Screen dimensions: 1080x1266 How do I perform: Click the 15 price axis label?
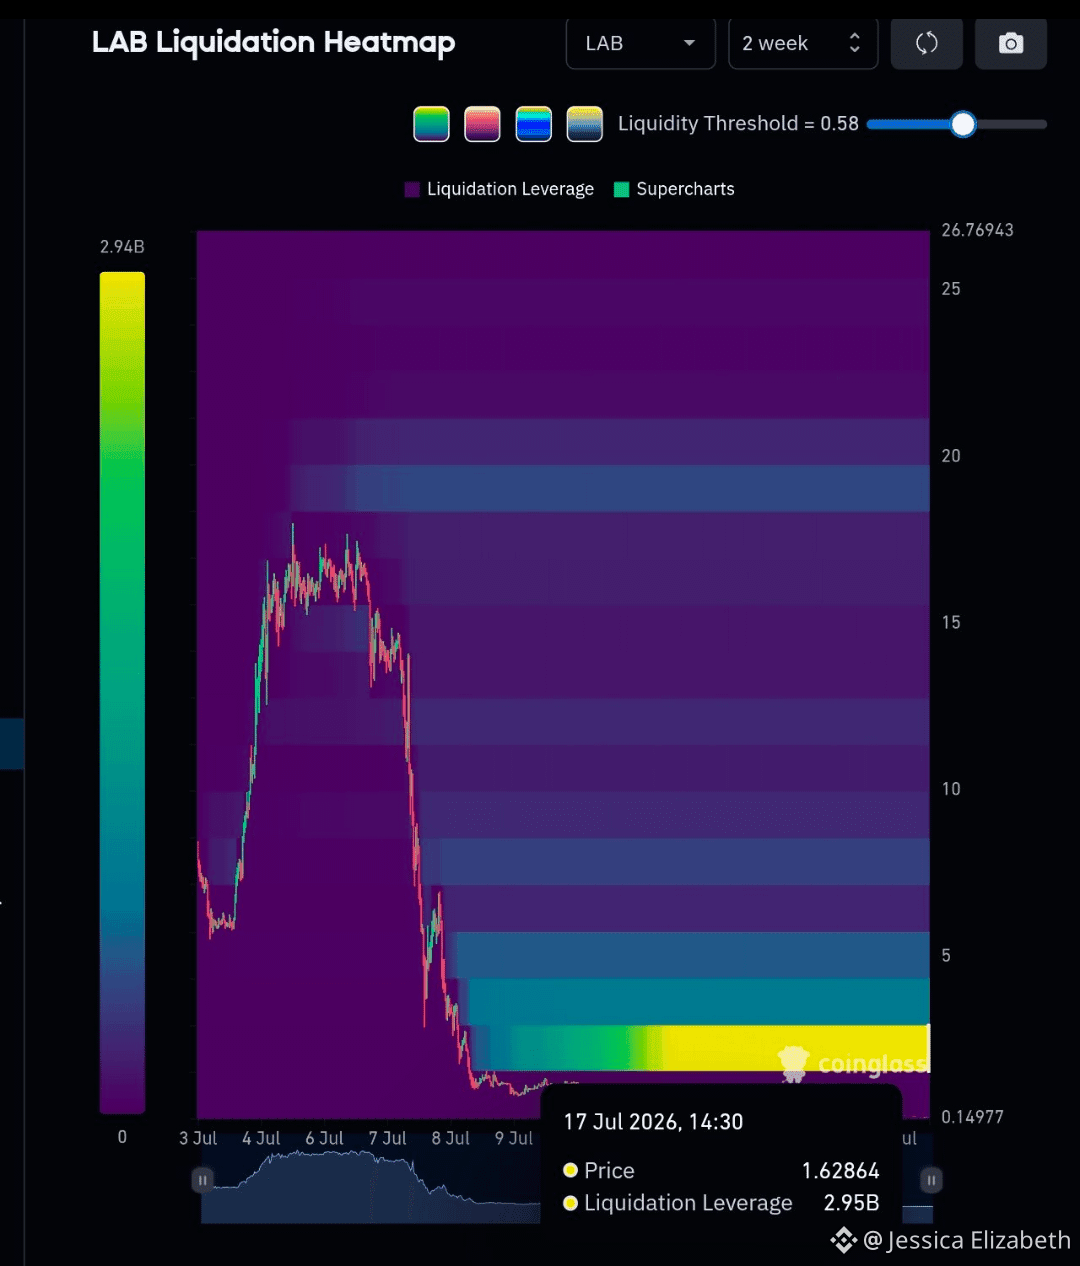point(951,622)
